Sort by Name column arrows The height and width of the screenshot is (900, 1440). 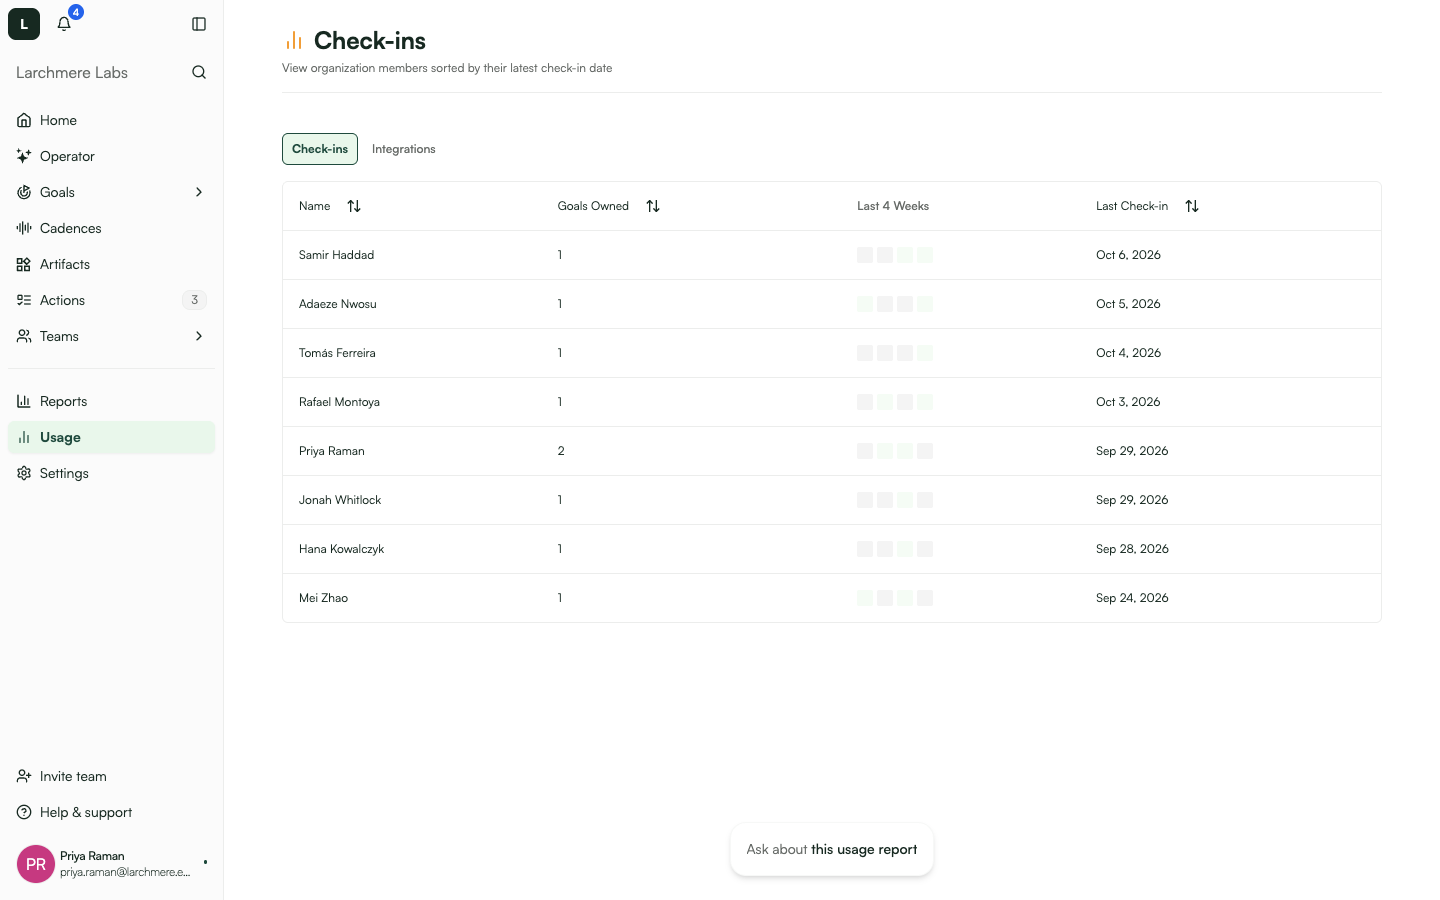[x=354, y=206]
